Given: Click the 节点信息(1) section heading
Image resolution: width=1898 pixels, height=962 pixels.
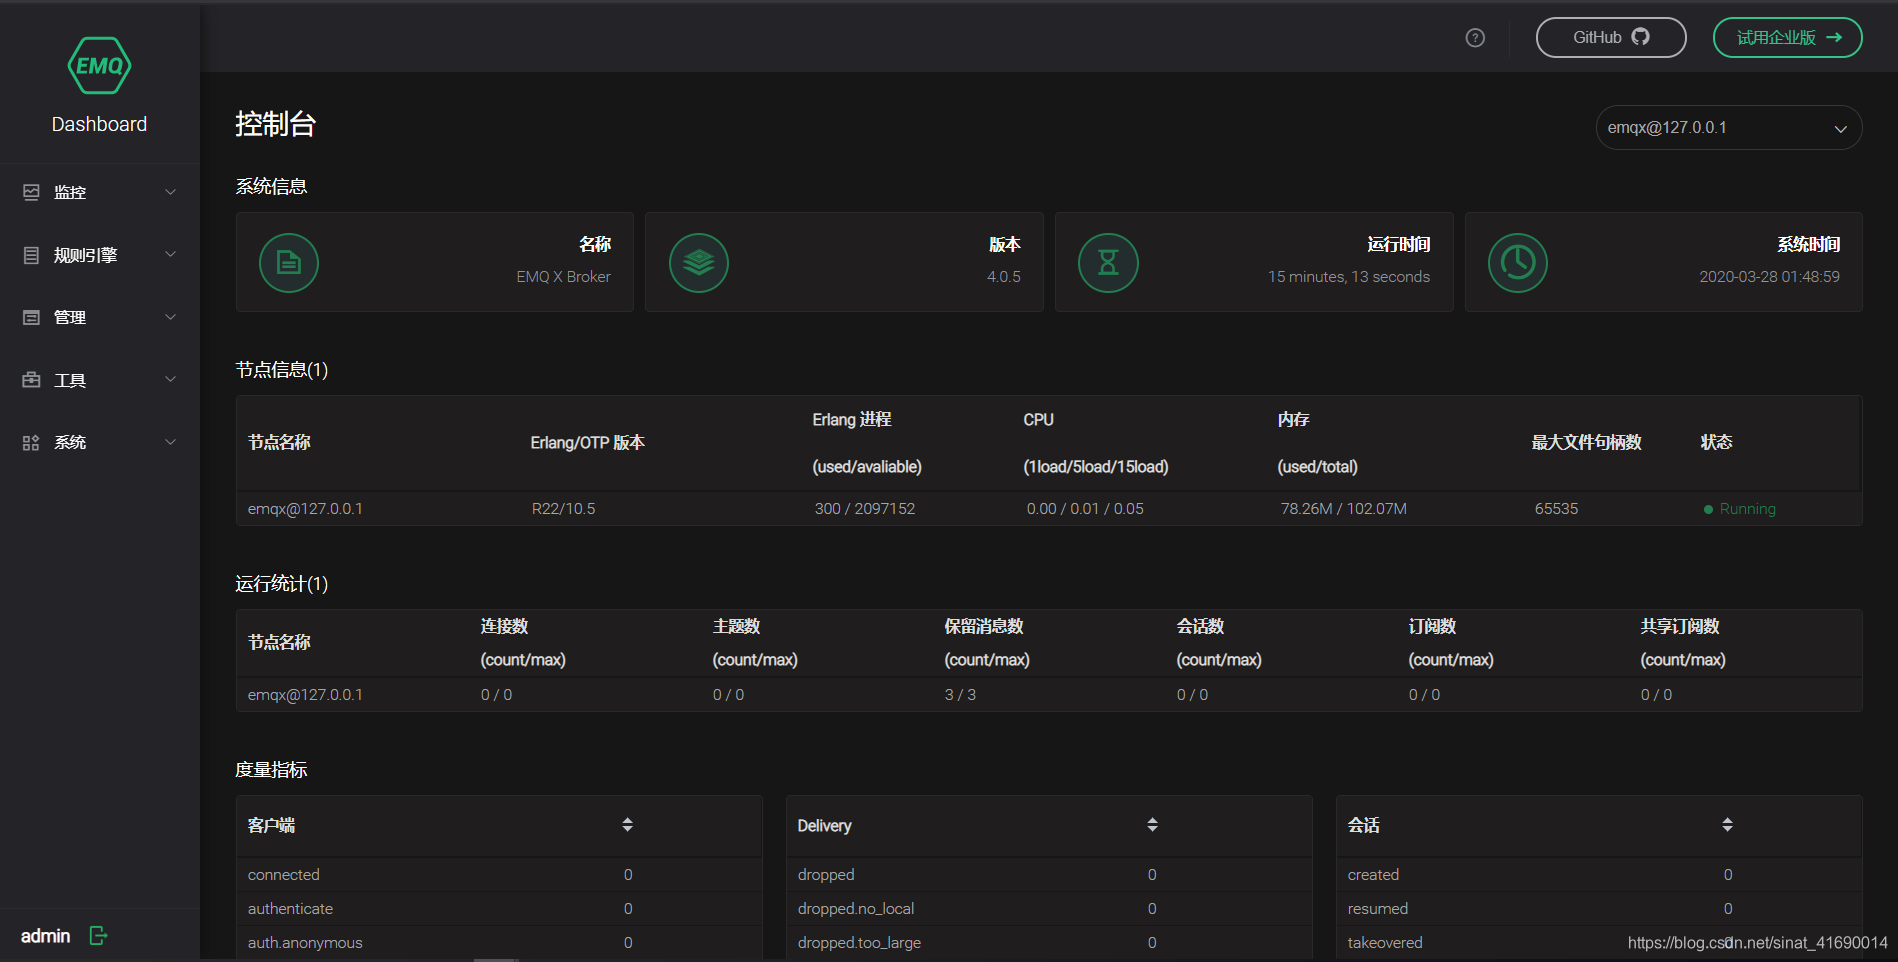Looking at the screenshot, I should (x=282, y=370).
